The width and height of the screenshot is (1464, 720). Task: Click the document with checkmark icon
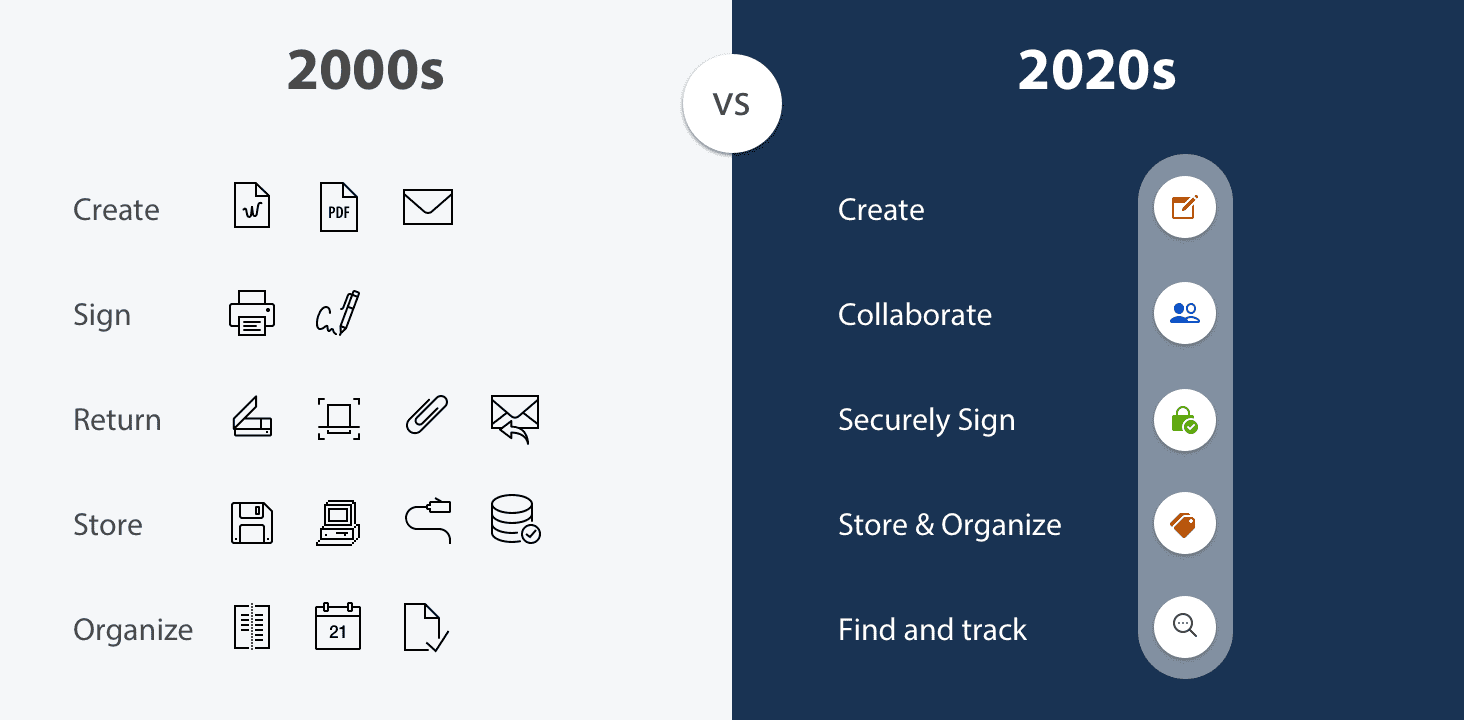tap(426, 627)
